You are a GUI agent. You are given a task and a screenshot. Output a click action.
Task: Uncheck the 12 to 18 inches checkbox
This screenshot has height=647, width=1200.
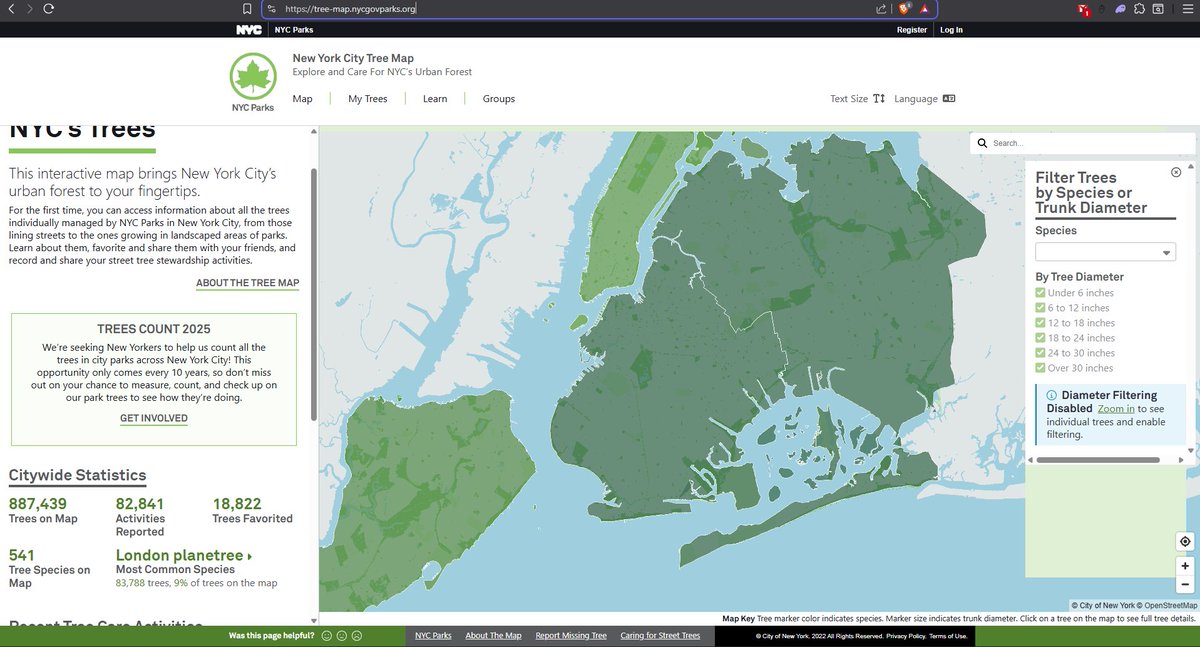point(1040,323)
